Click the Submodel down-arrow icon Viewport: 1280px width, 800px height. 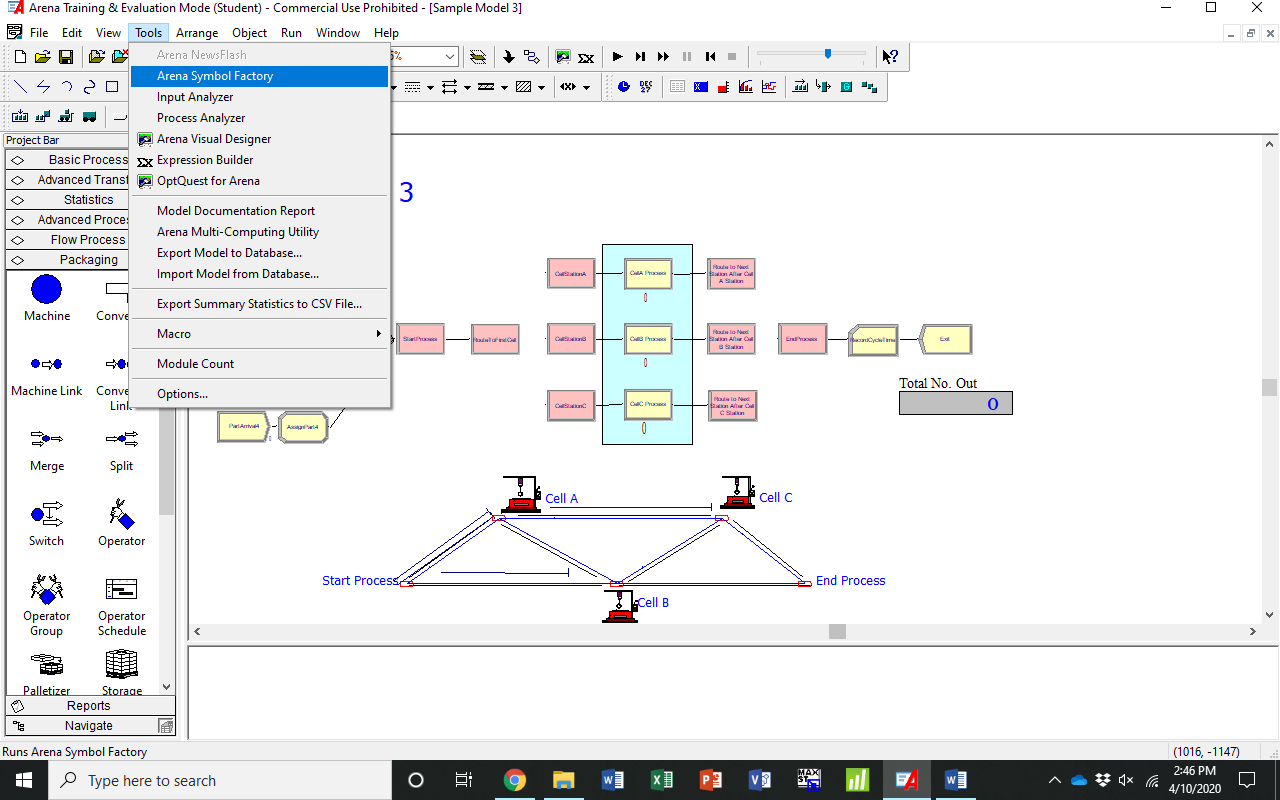509,57
